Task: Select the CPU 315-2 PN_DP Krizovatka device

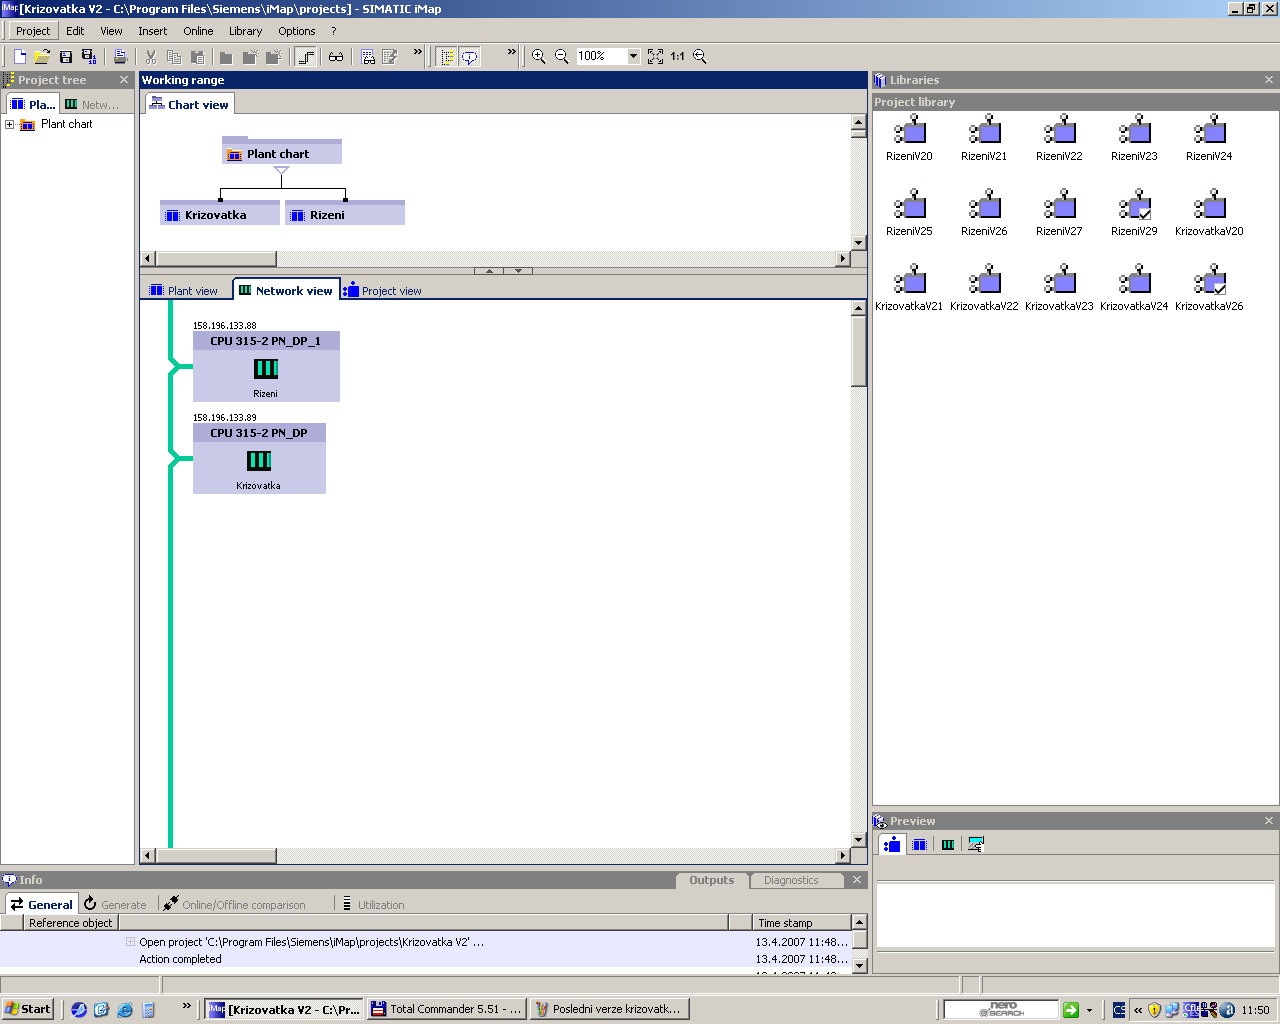Action: pyautogui.click(x=259, y=459)
